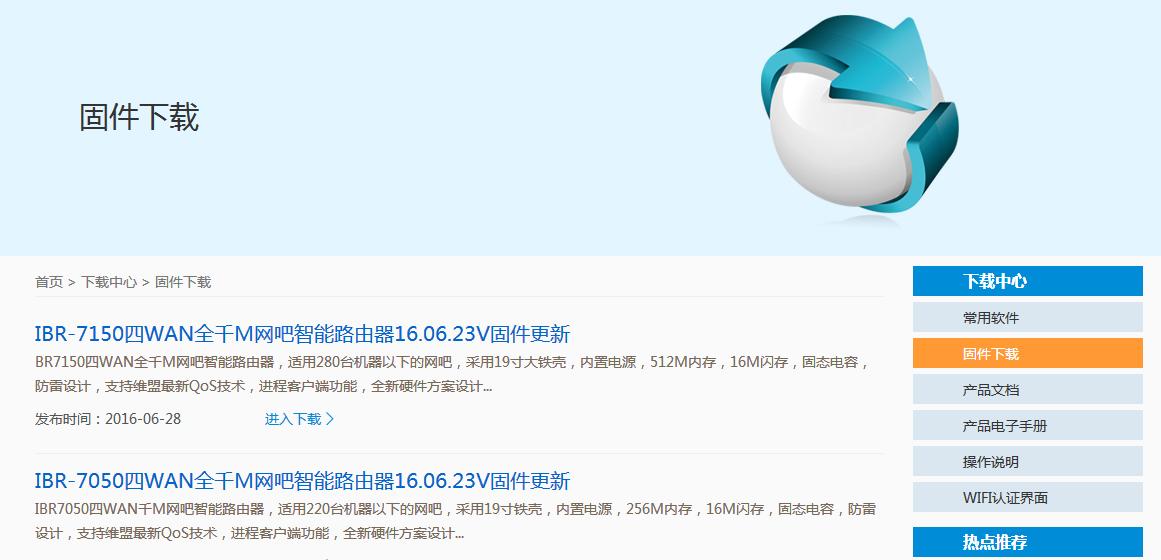
Task: Go to 首页 in the breadcrumb
Action: point(49,282)
